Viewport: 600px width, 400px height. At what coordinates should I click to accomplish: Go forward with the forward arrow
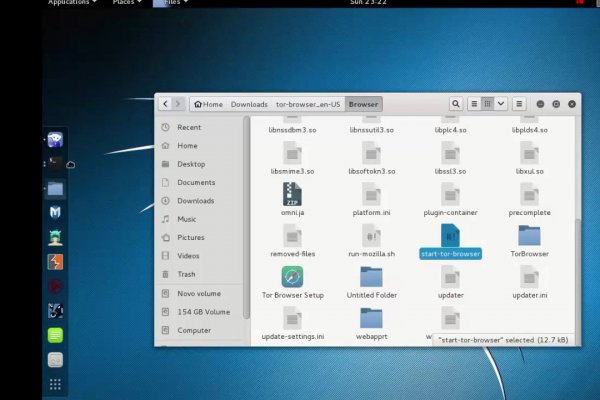tap(179, 104)
